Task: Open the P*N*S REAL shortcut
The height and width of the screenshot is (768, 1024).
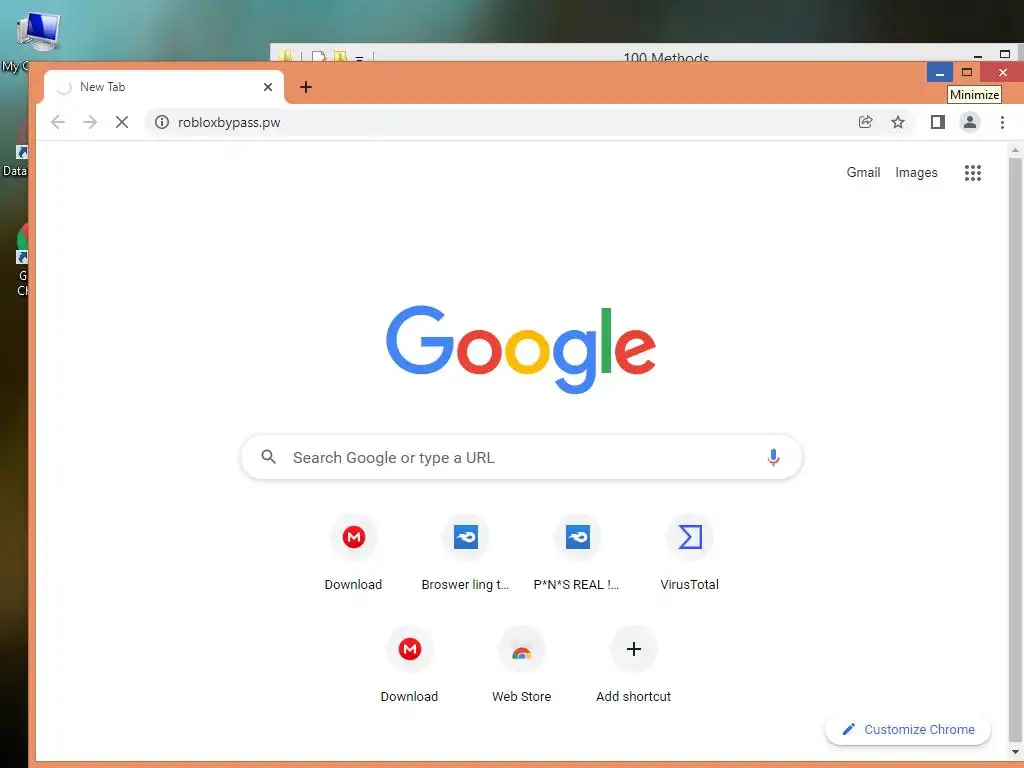Action: pyautogui.click(x=577, y=554)
